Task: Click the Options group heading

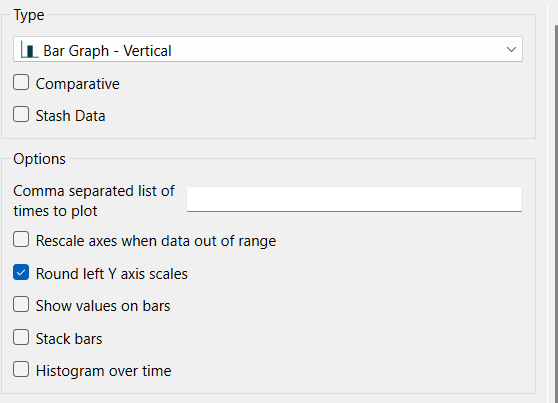Action: click(x=40, y=159)
